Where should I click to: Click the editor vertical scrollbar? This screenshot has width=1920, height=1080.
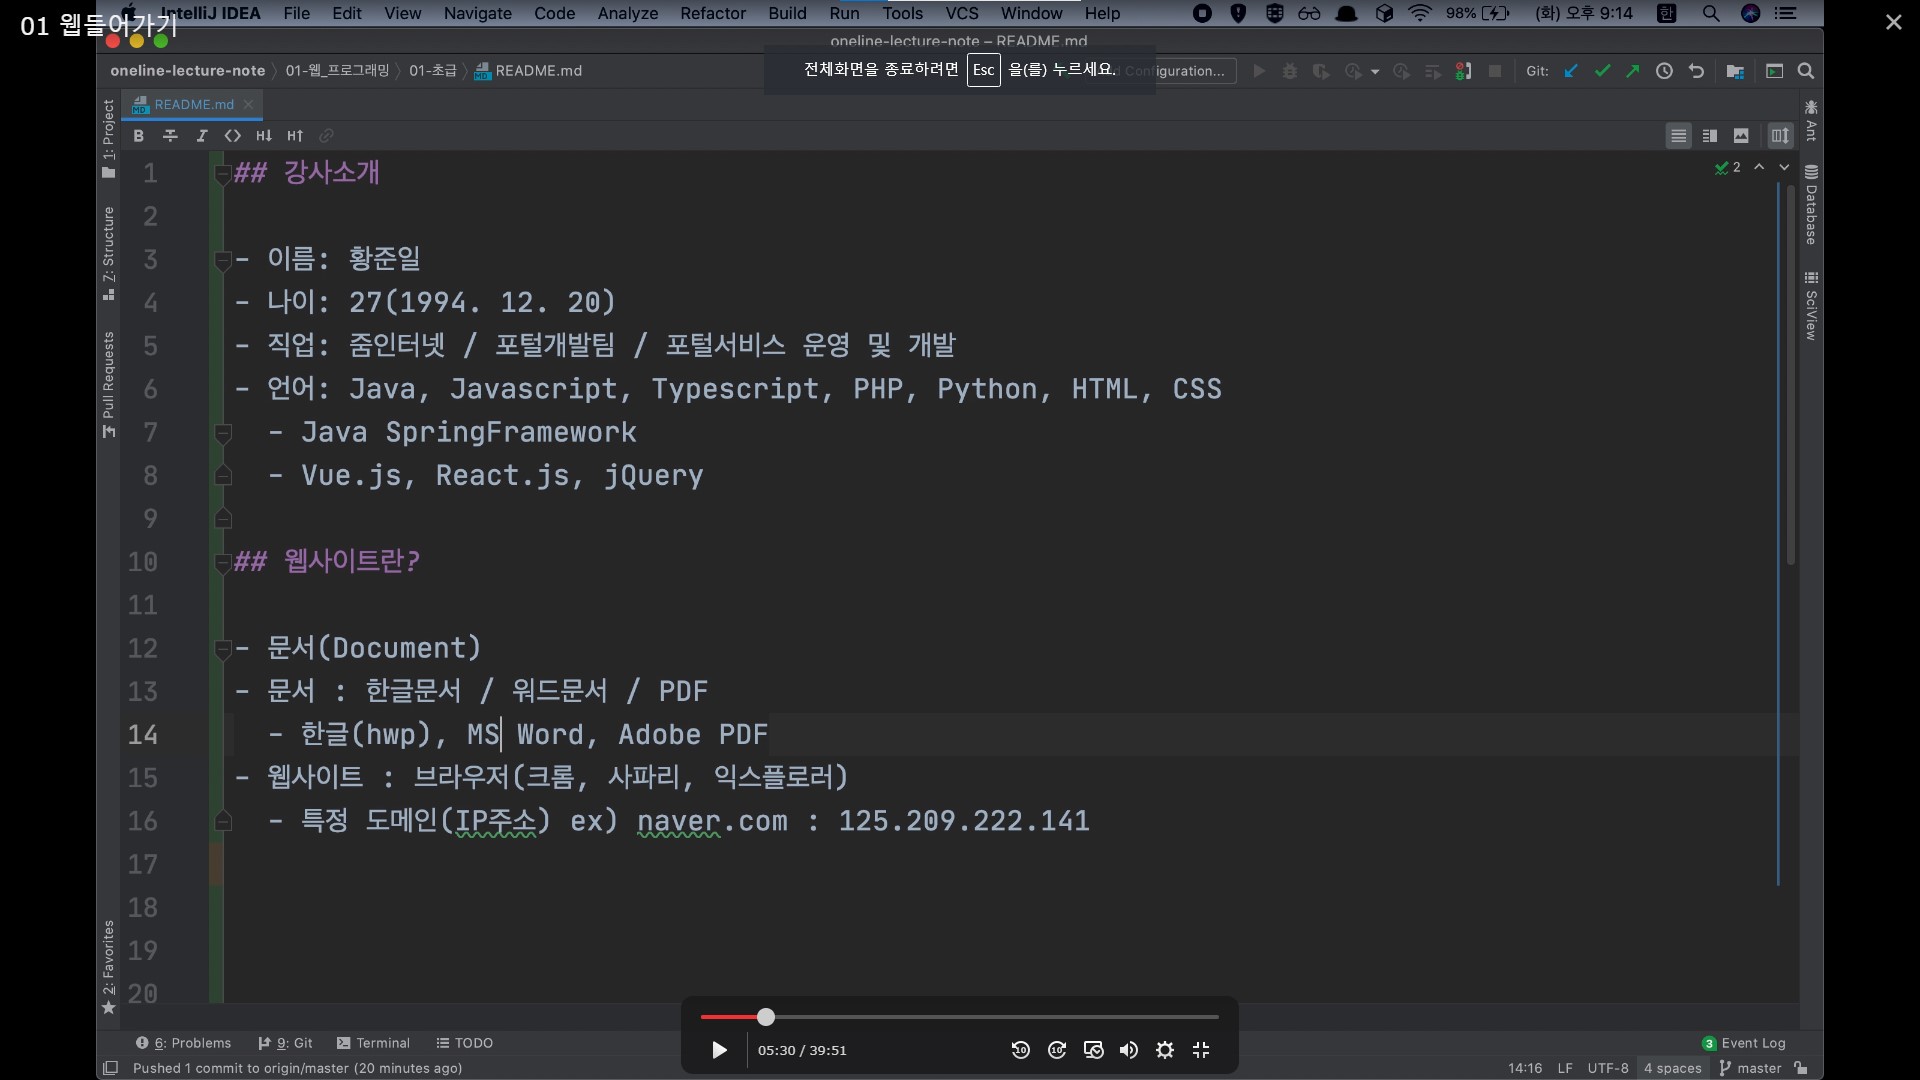coord(1790,375)
